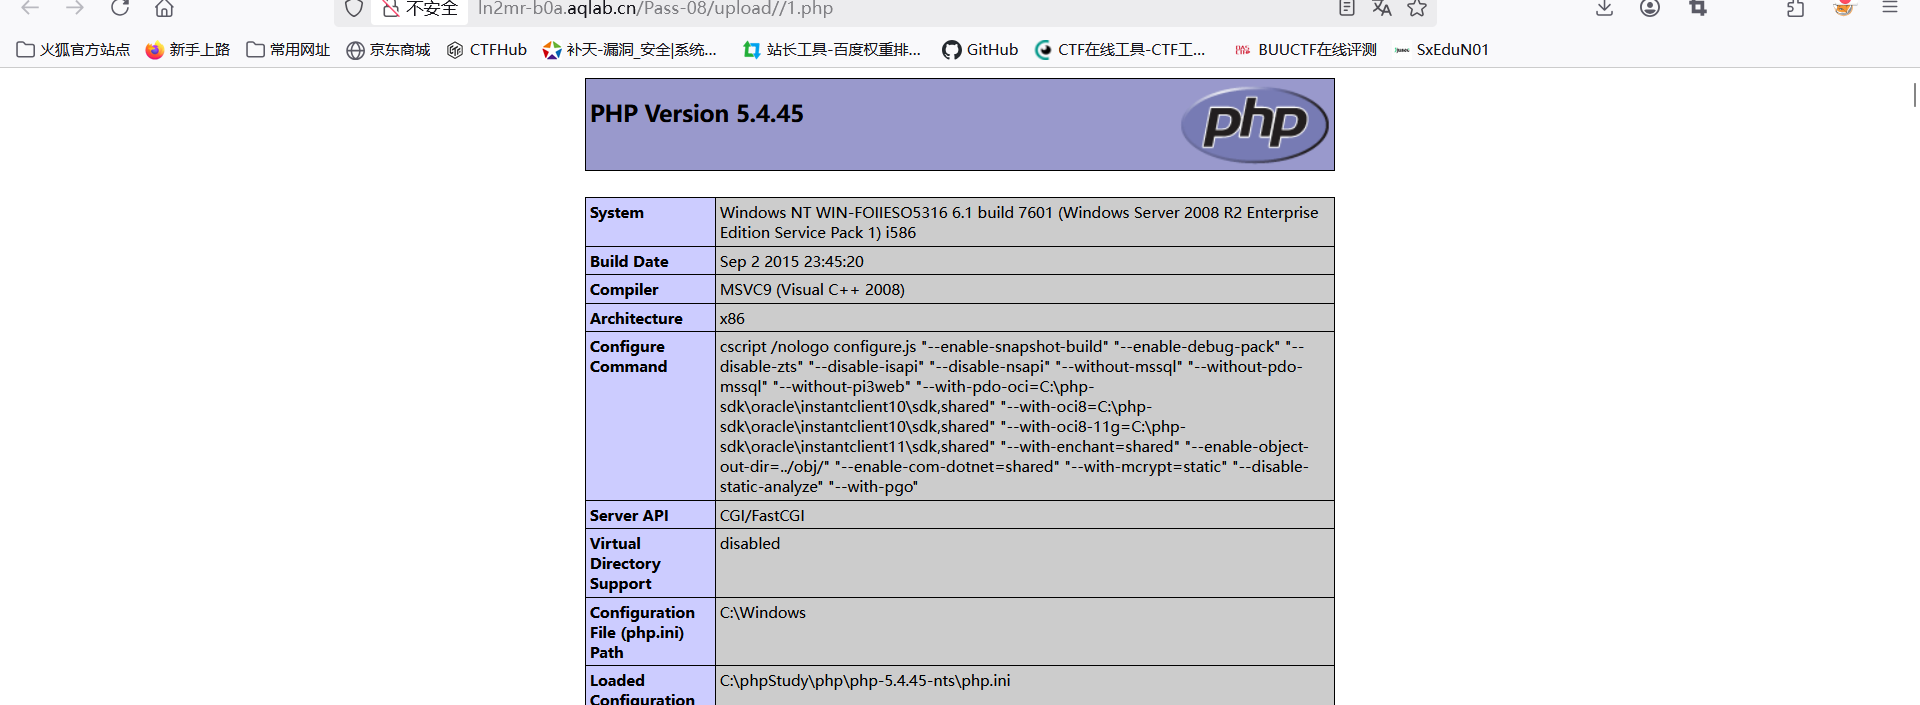
Task: Reload the current page
Action: (x=120, y=8)
